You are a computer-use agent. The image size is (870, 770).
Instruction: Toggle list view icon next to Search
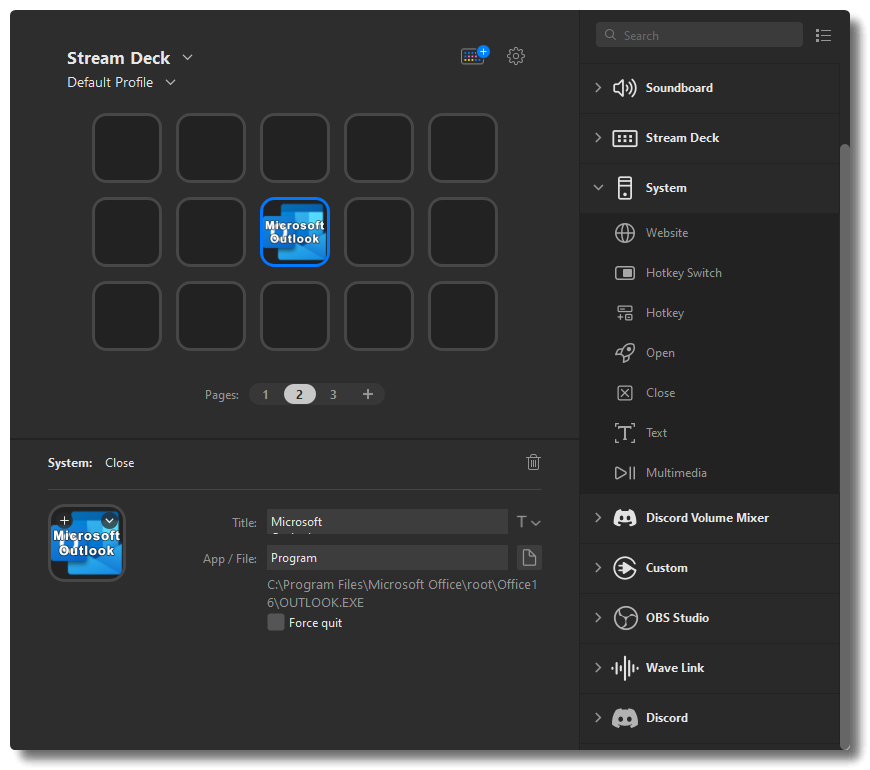(x=823, y=36)
